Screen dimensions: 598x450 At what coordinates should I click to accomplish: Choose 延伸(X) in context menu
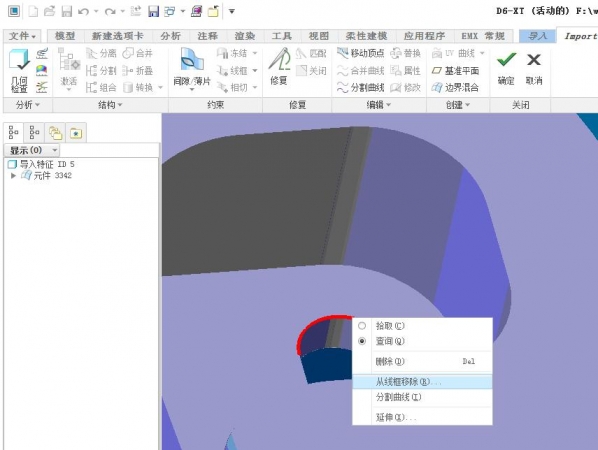coord(422,417)
